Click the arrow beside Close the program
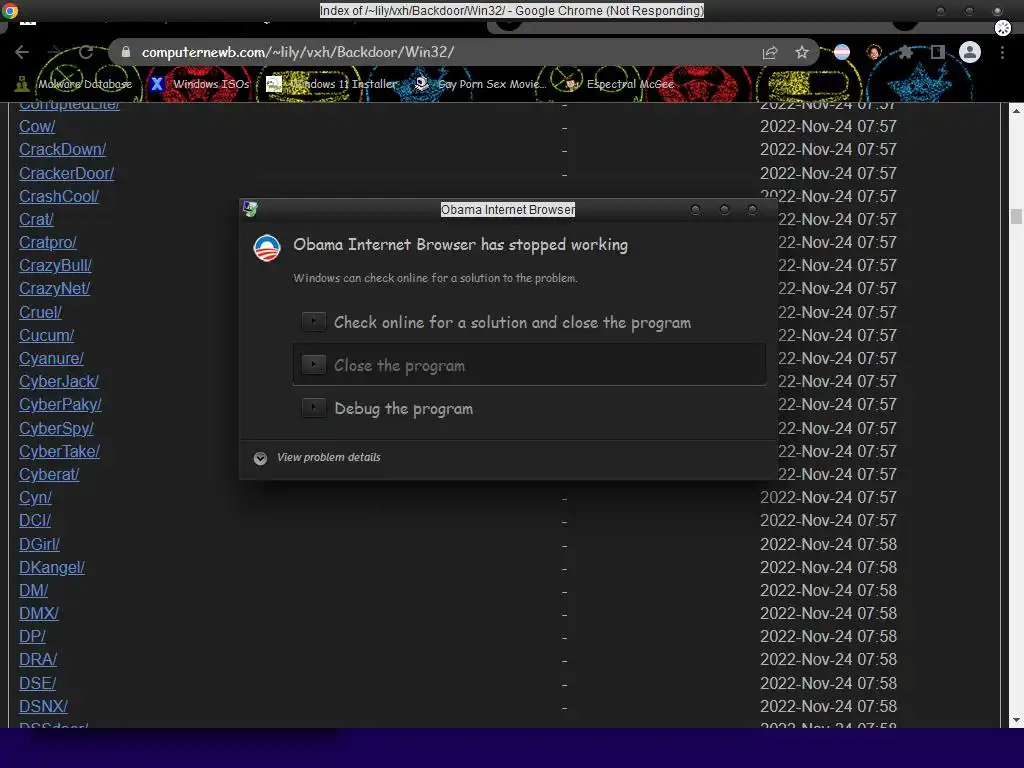 tap(313, 364)
